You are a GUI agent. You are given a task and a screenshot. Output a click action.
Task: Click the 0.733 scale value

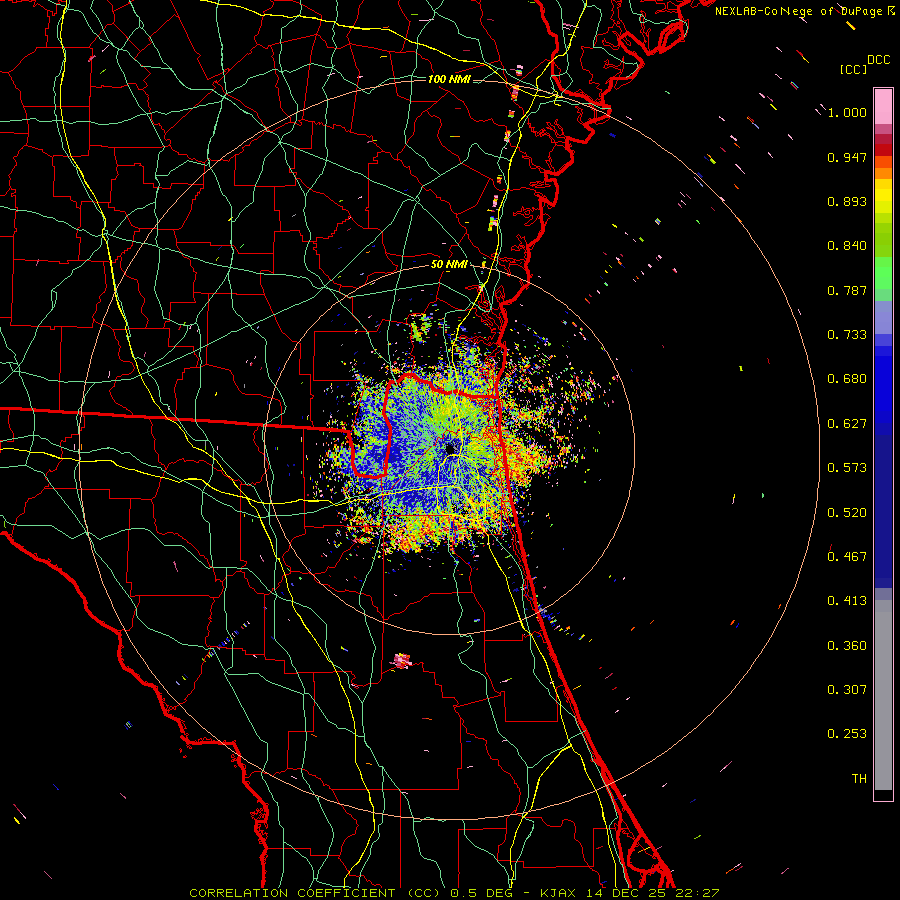[x=847, y=335]
